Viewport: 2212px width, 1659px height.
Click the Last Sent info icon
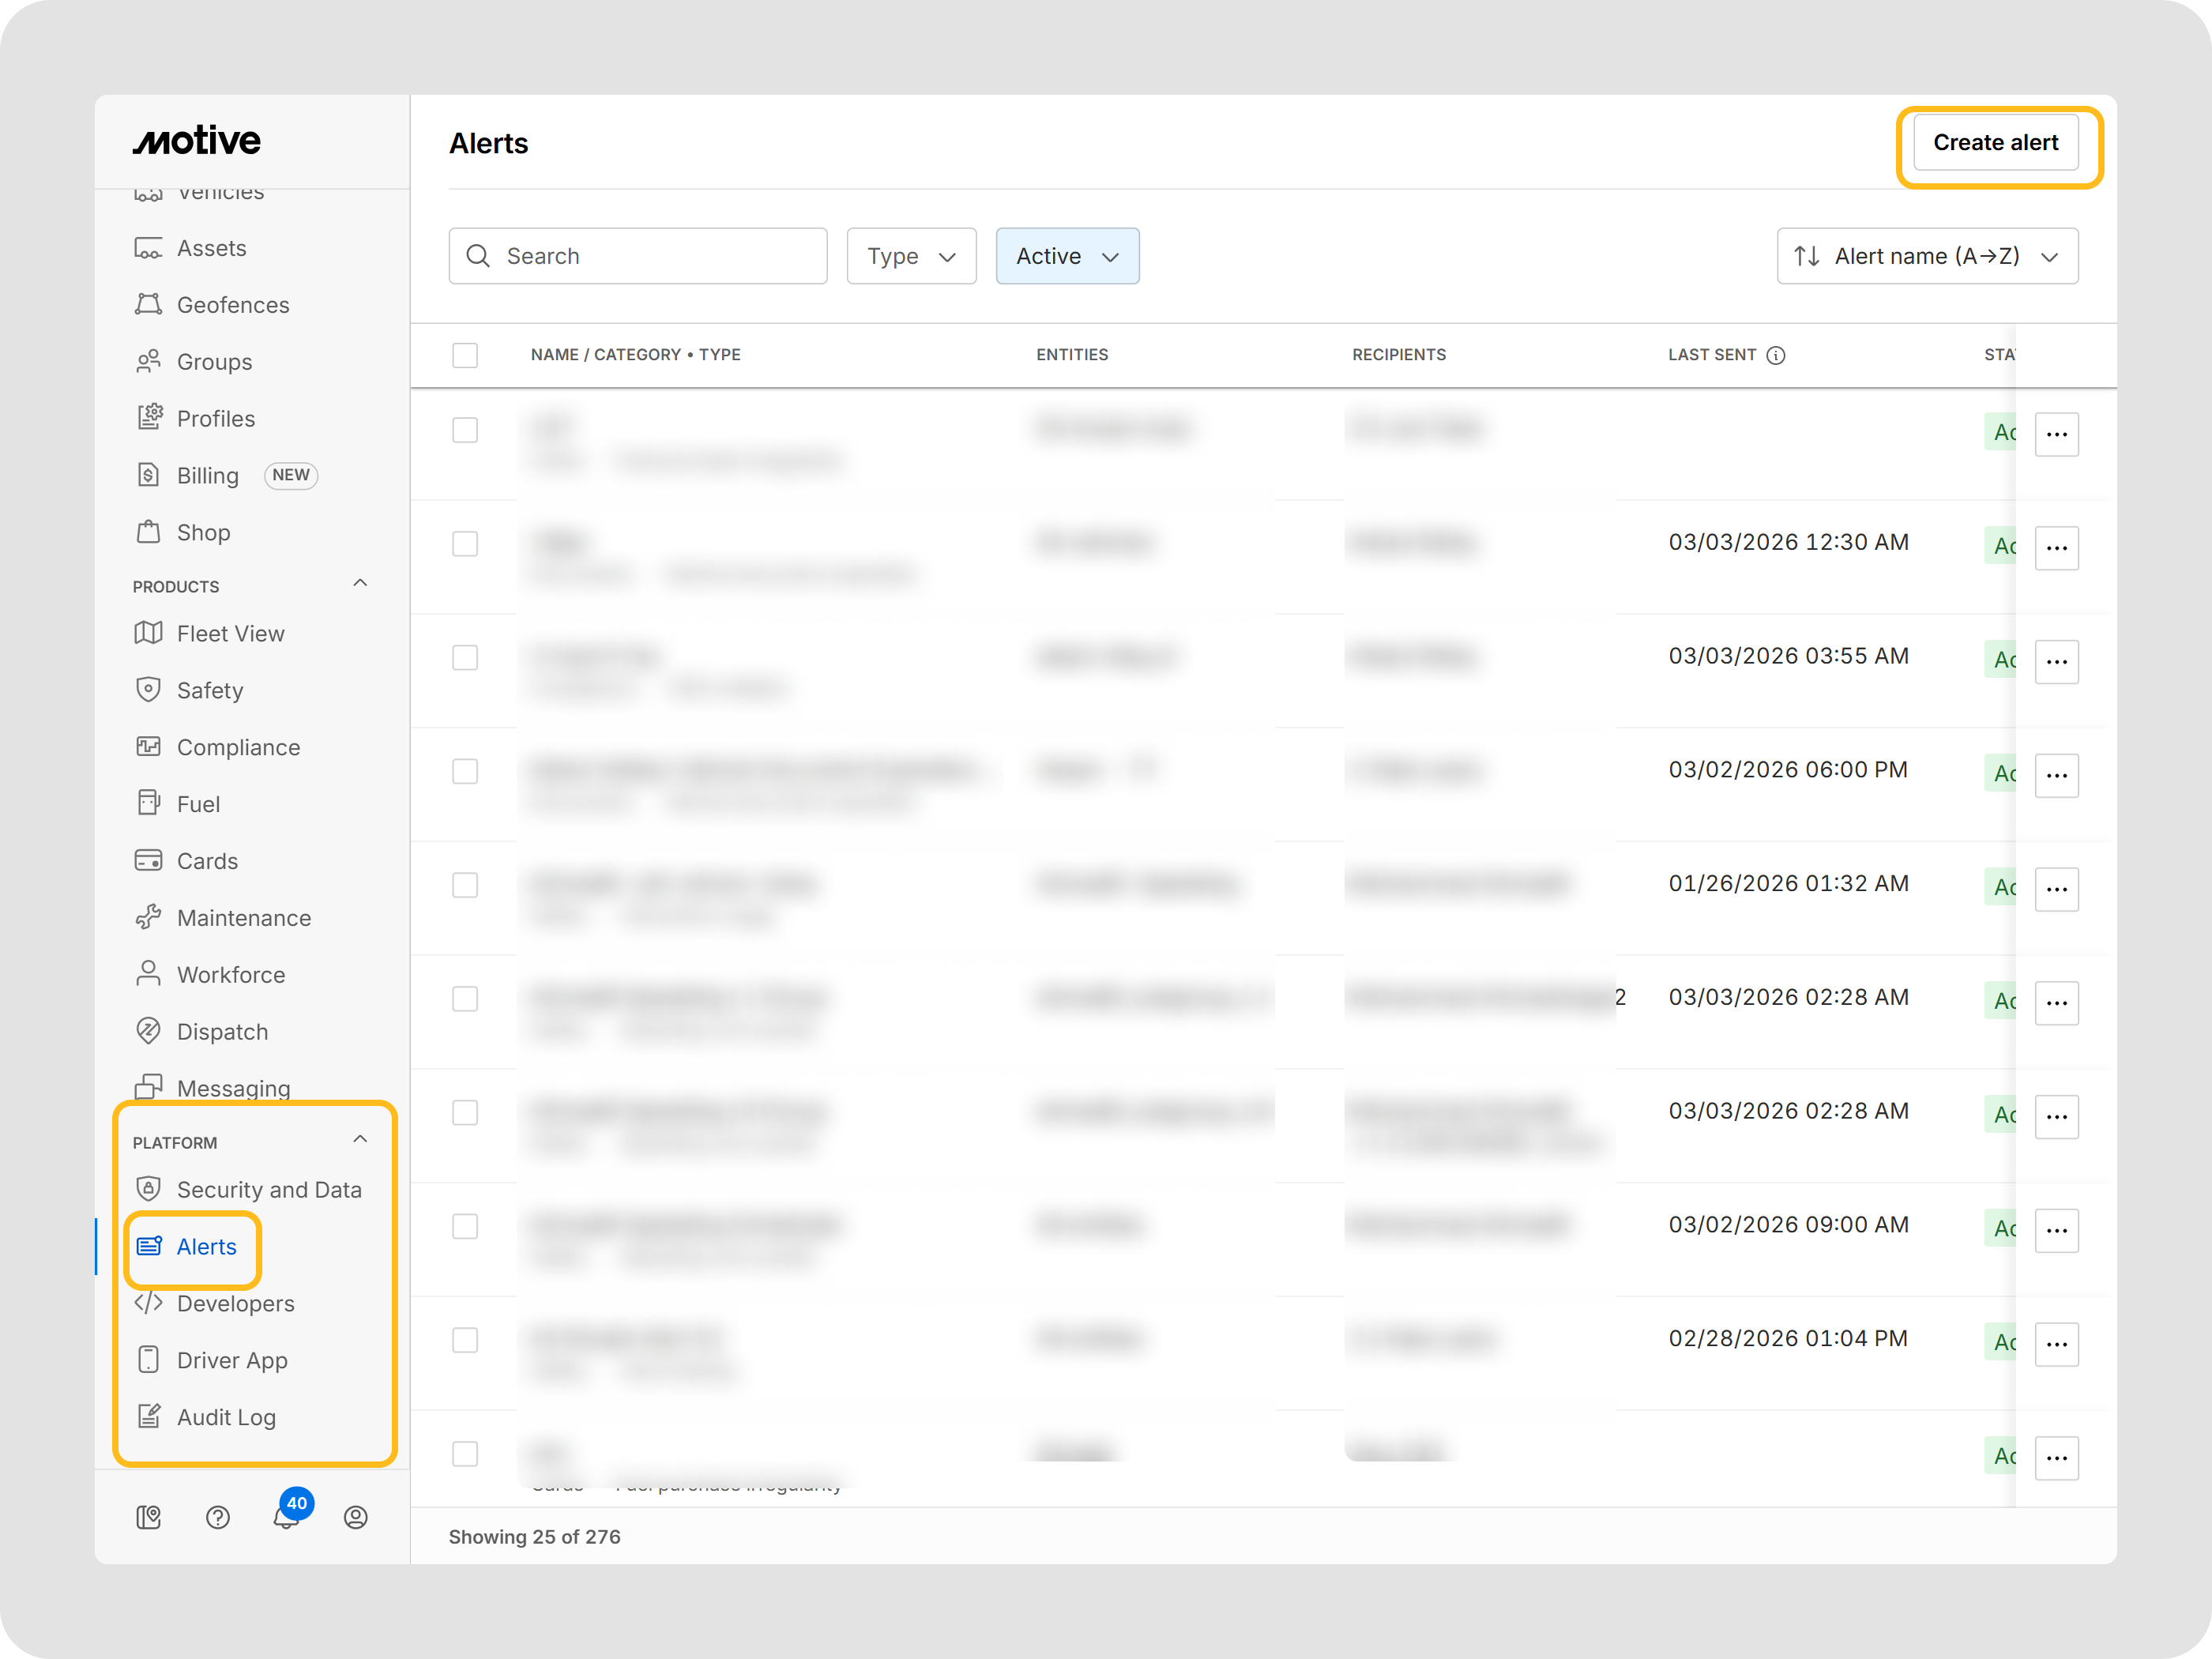1776,355
